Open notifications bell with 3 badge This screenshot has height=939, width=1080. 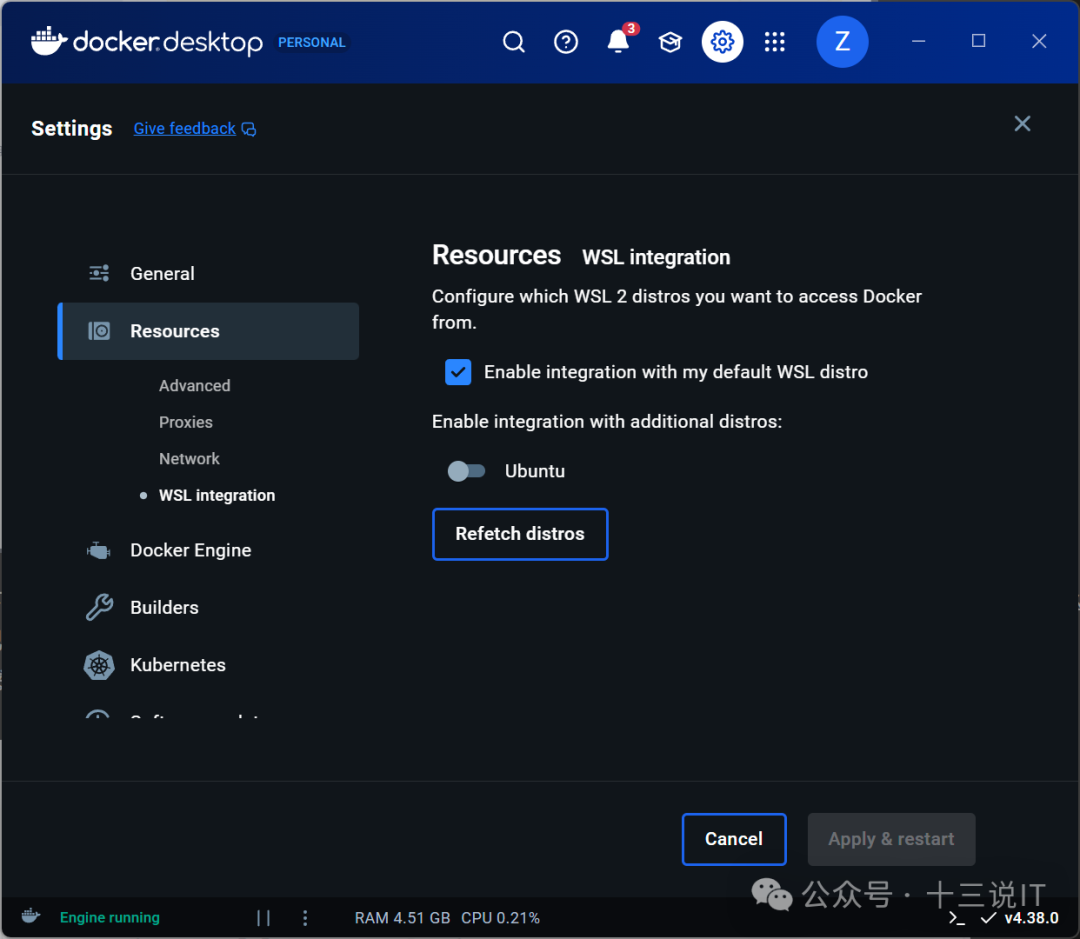point(619,41)
